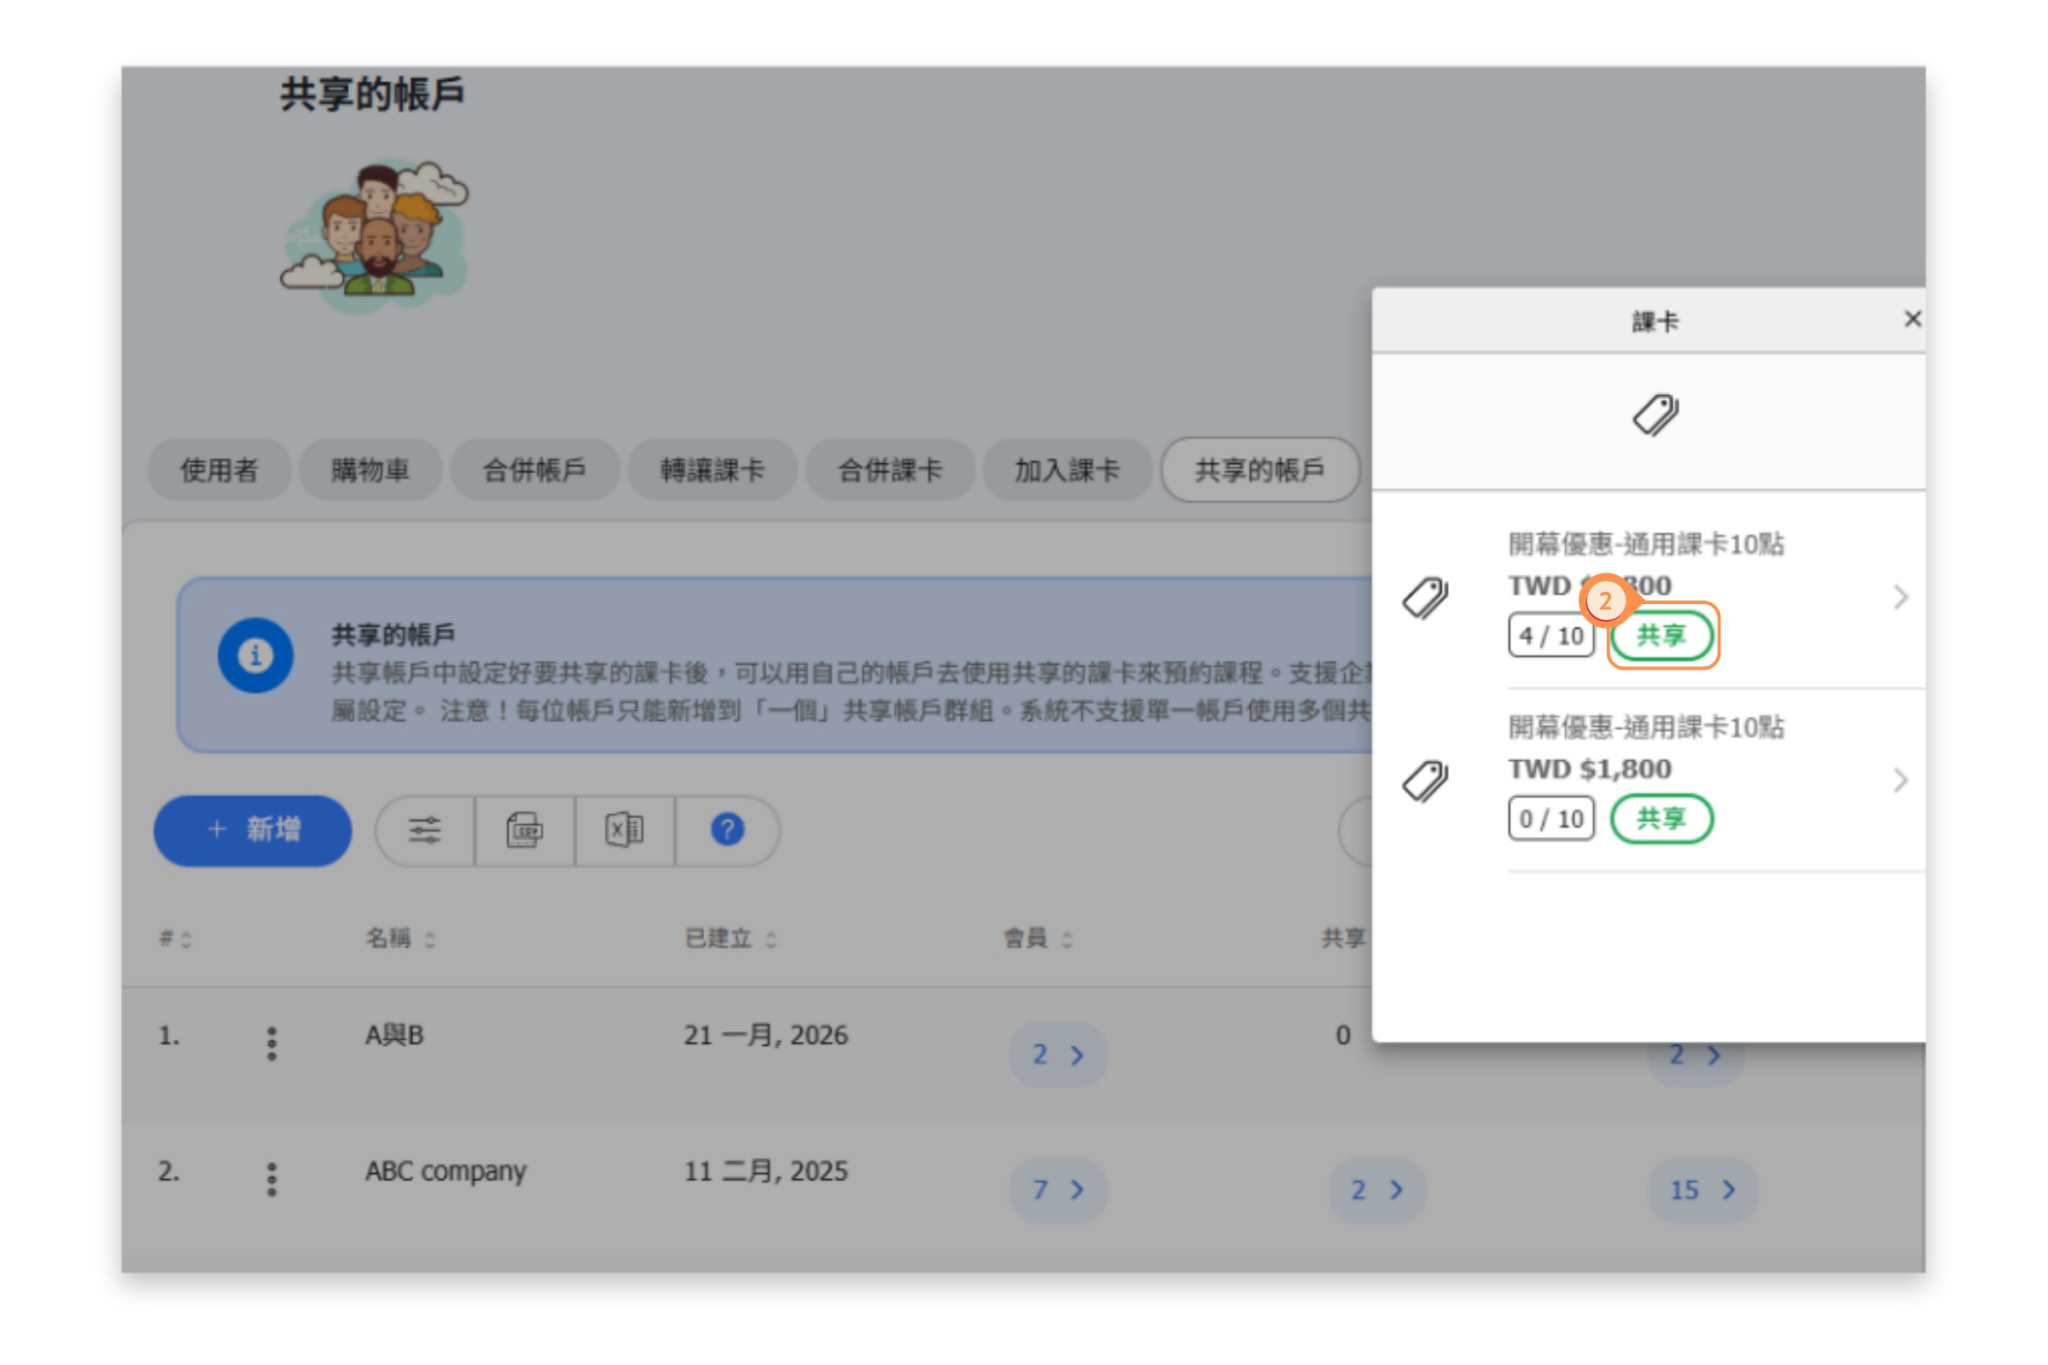Close the 課卡 popup panel
2048x1365 pixels.
1912,319
